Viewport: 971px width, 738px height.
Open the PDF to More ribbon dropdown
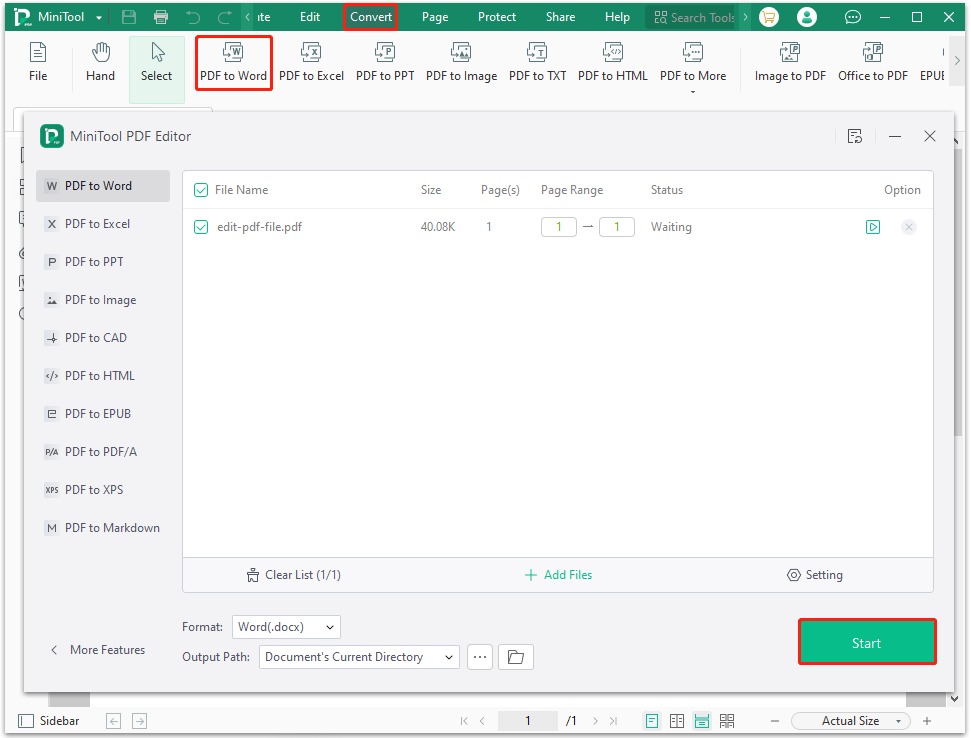tap(692, 66)
